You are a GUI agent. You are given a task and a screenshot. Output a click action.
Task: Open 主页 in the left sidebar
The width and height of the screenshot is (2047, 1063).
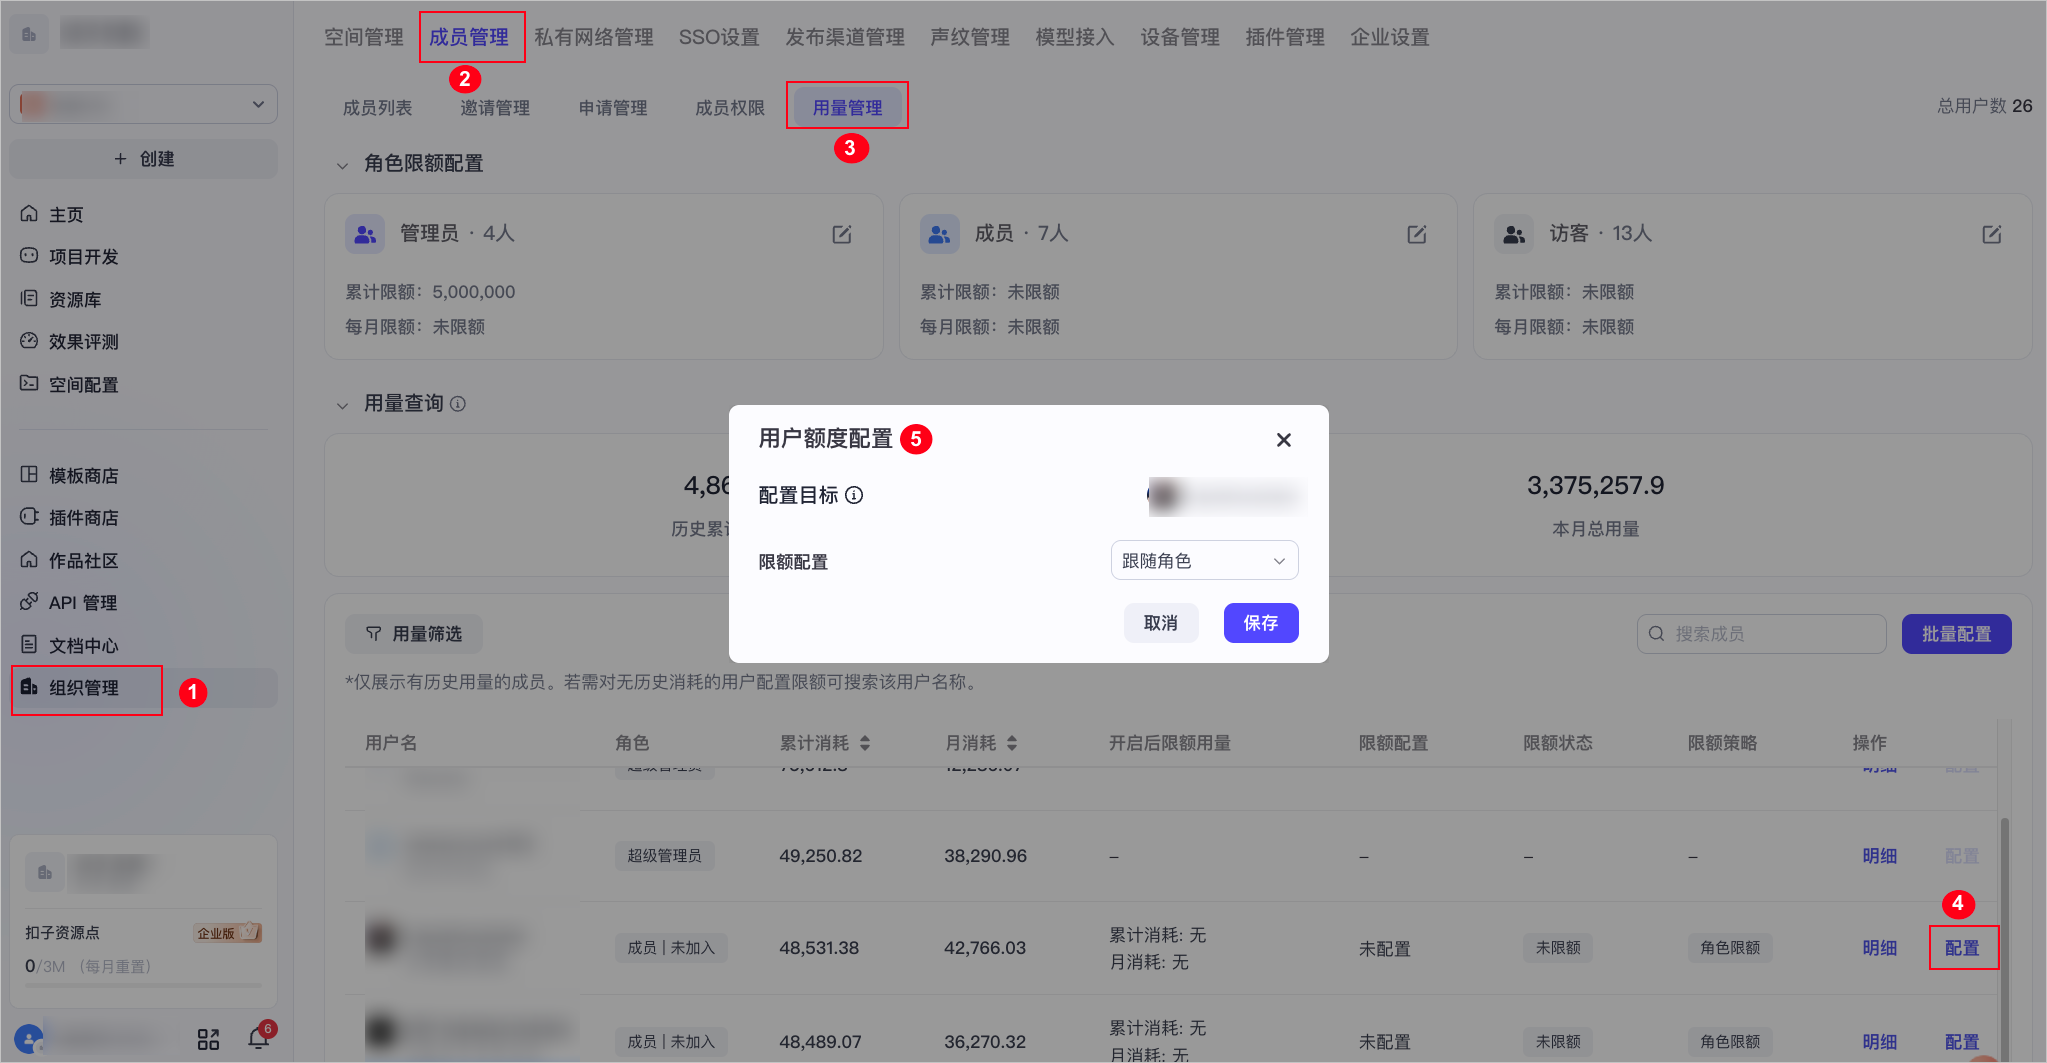pyautogui.click(x=143, y=215)
